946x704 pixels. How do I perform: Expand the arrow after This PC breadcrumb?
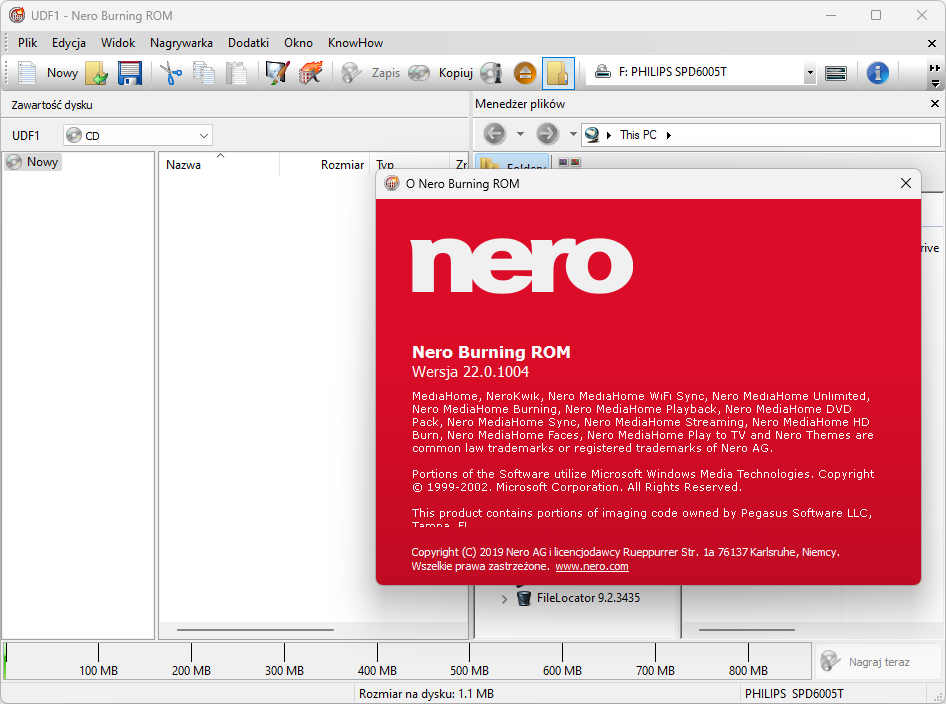coord(668,135)
